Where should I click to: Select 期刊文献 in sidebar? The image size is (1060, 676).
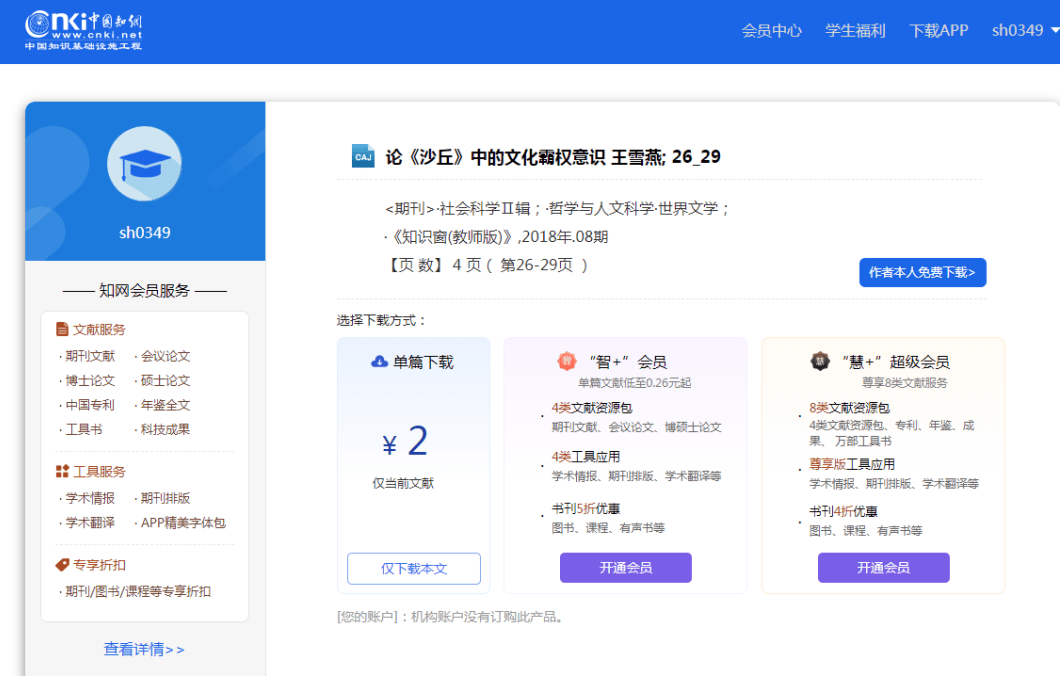pos(90,356)
